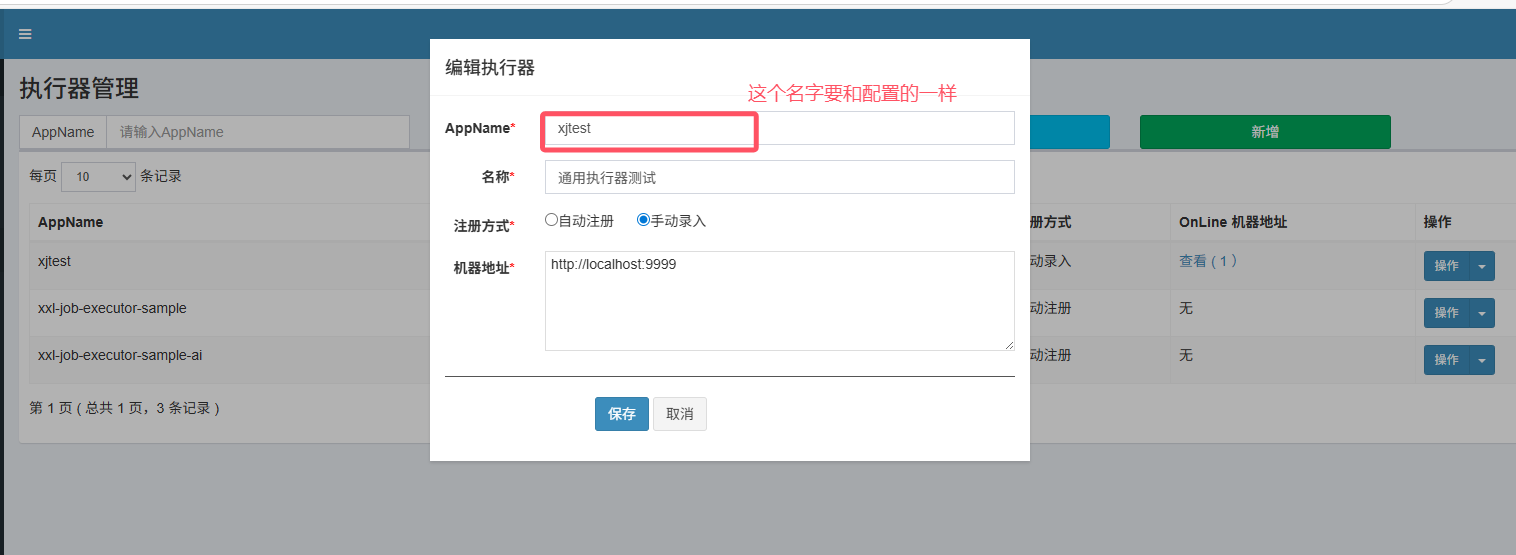Click 操作 button for xxl-job-executor-sample row
Screen dimensions: 1516x555
coord(1446,313)
